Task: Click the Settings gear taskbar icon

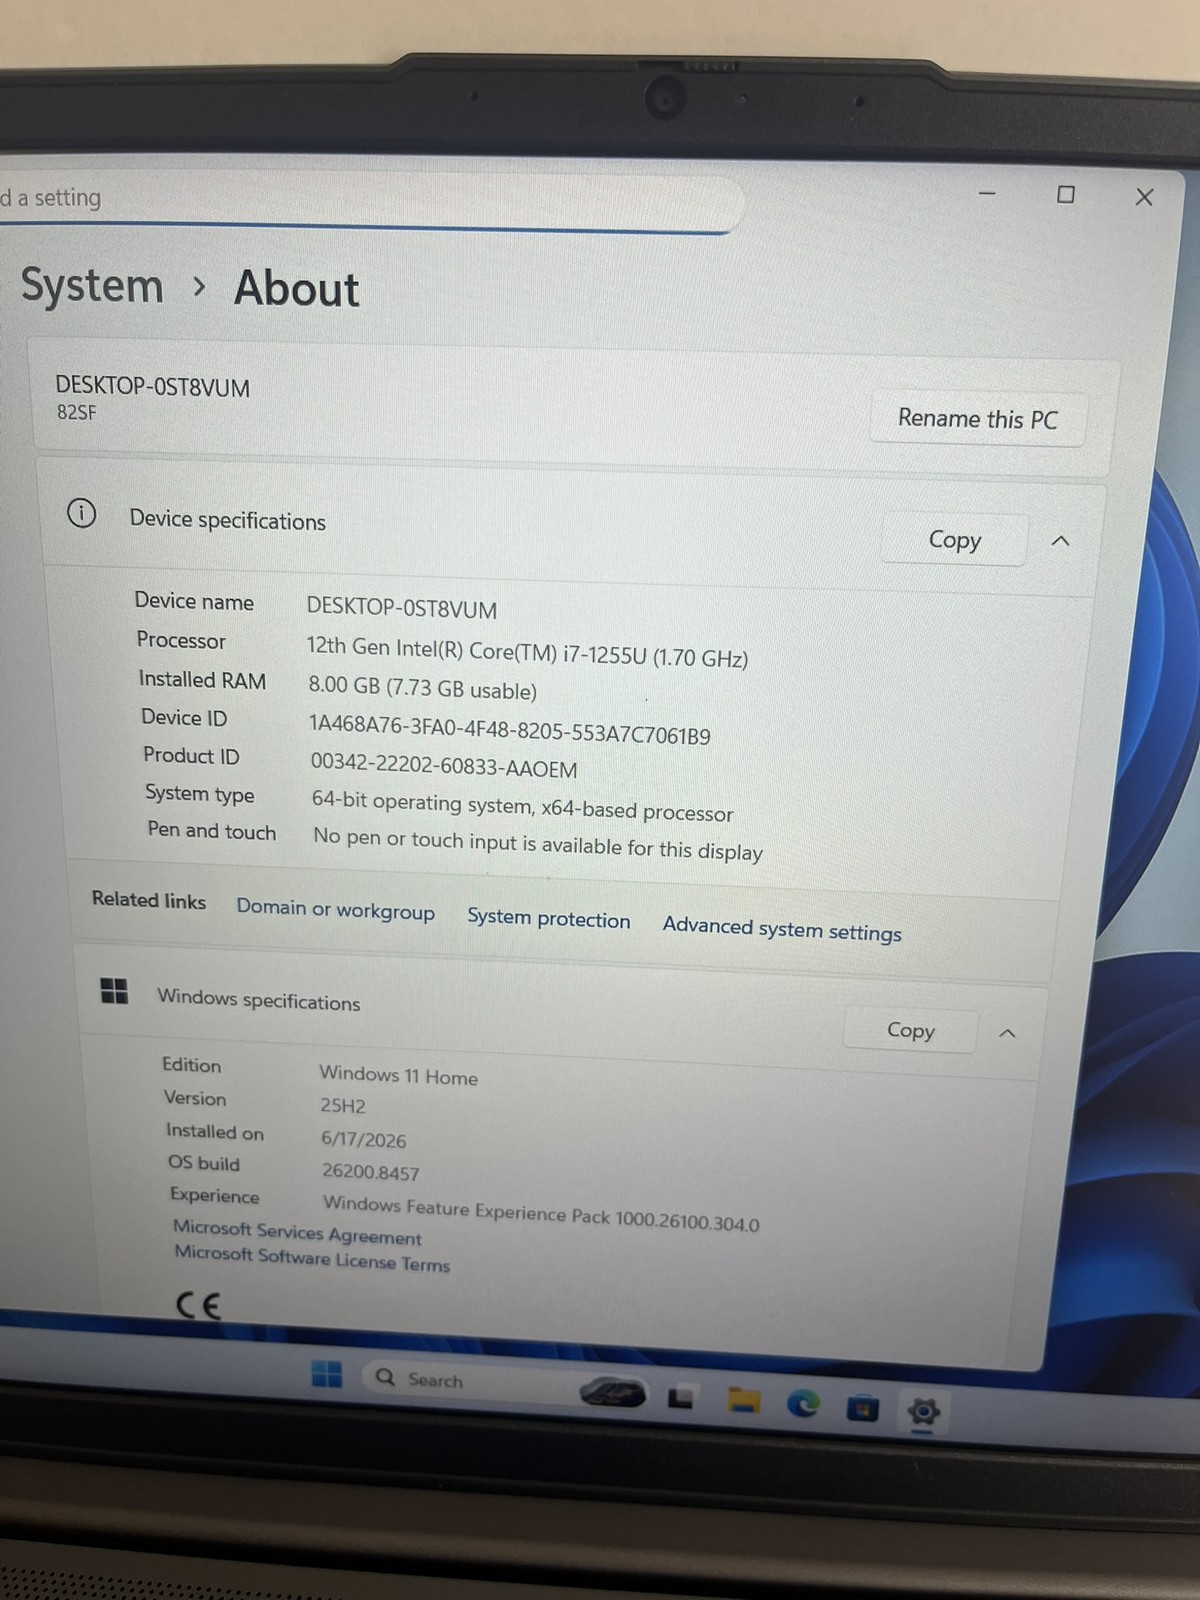Action: tap(923, 1412)
